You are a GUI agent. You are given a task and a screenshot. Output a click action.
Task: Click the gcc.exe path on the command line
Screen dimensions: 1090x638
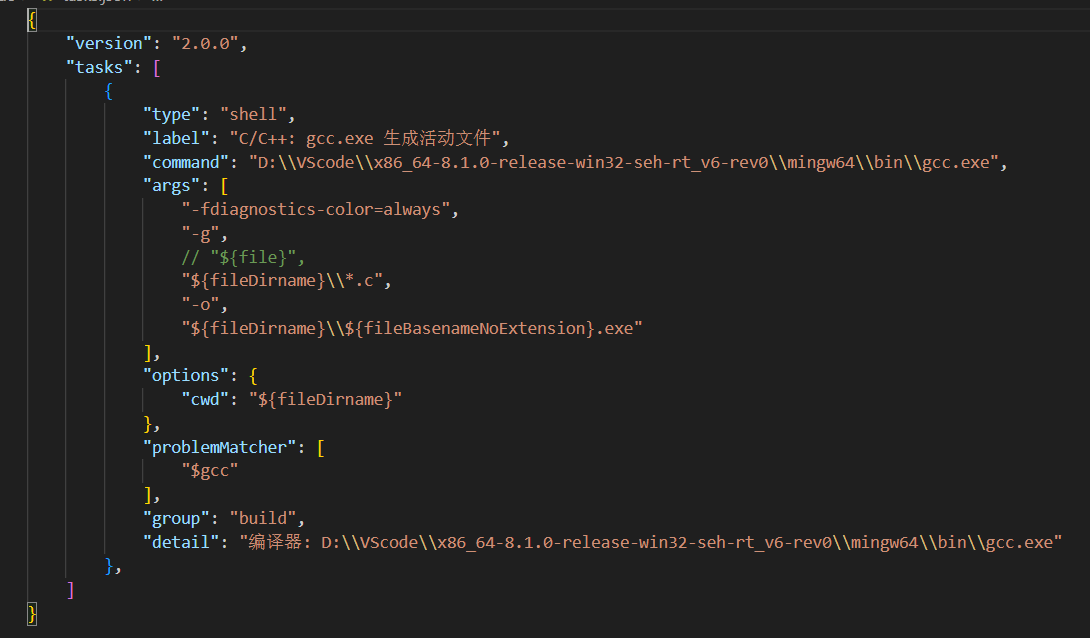click(x=624, y=162)
